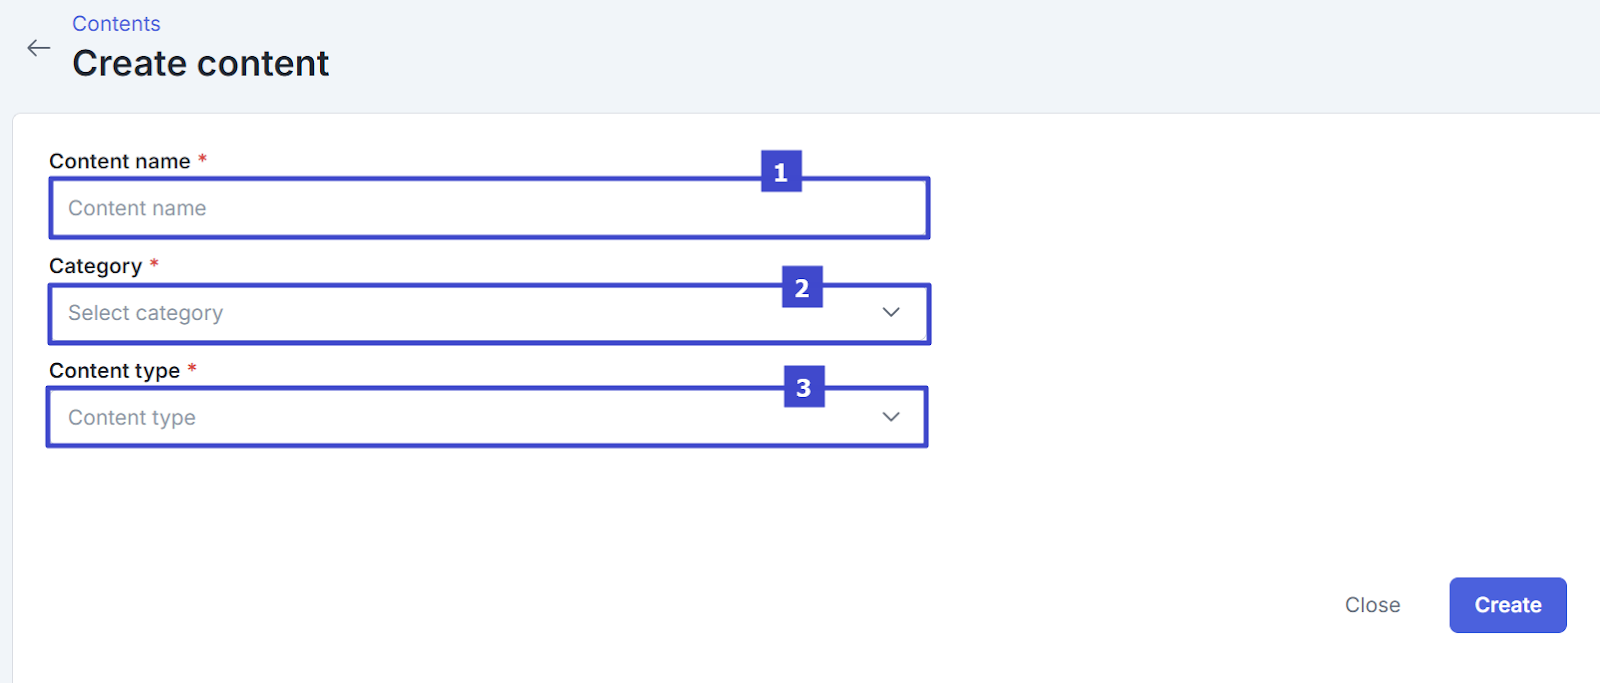This screenshot has height=683, width=1600.
Task: Open the Select category dropdown
Action: coord(489,314)
